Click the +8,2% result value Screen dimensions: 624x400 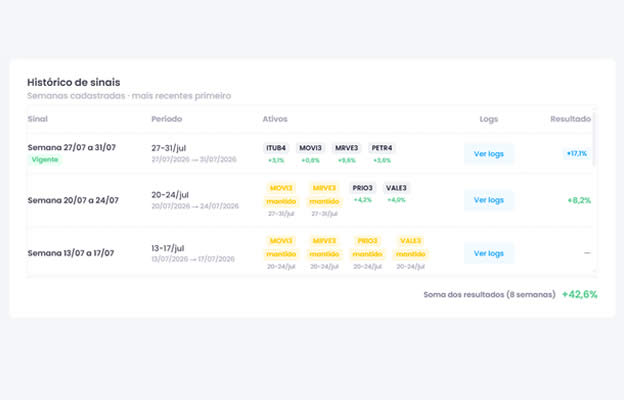579,200
